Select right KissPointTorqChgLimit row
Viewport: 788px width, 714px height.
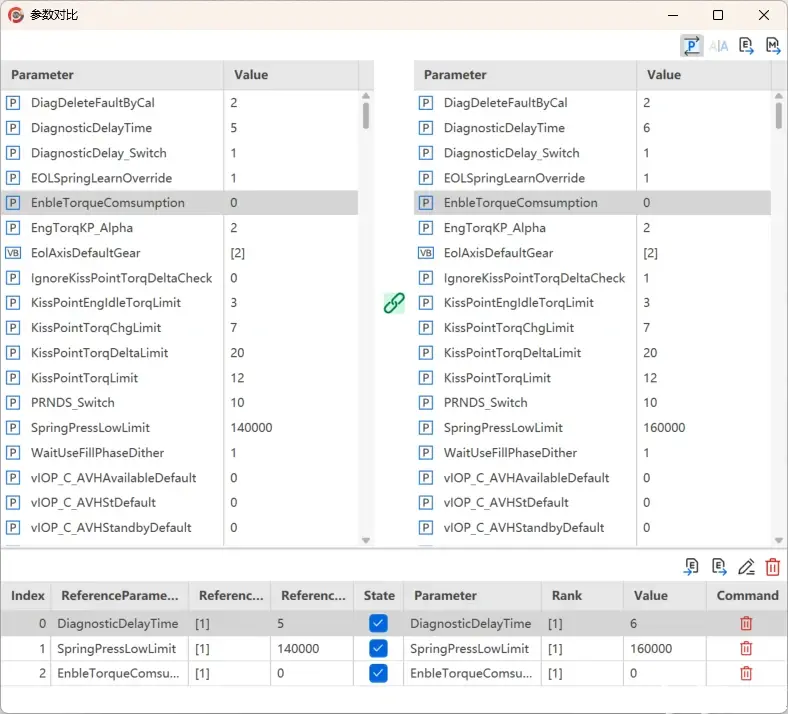click(x=593, y=328)
